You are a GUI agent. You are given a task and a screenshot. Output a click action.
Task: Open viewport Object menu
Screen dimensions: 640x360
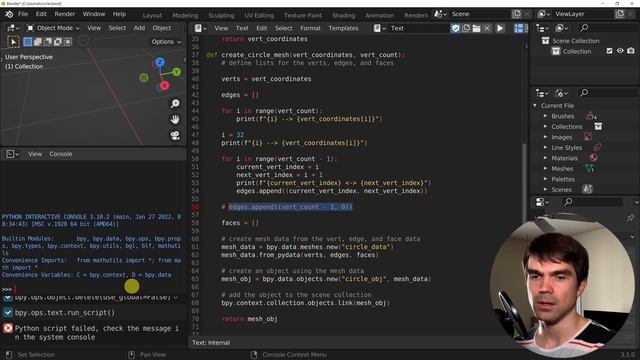pos(162,28)
